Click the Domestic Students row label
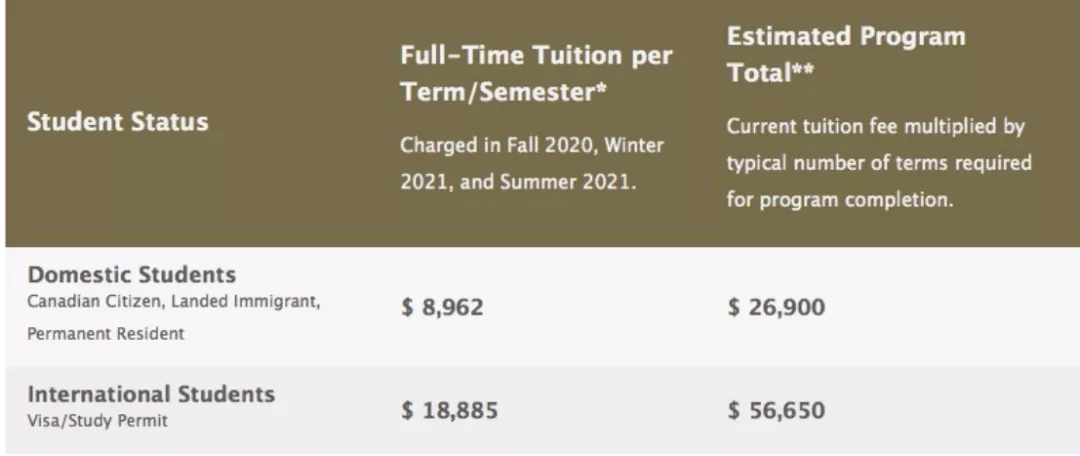This screenshot has width=1080, height=456. coord(132,274)
